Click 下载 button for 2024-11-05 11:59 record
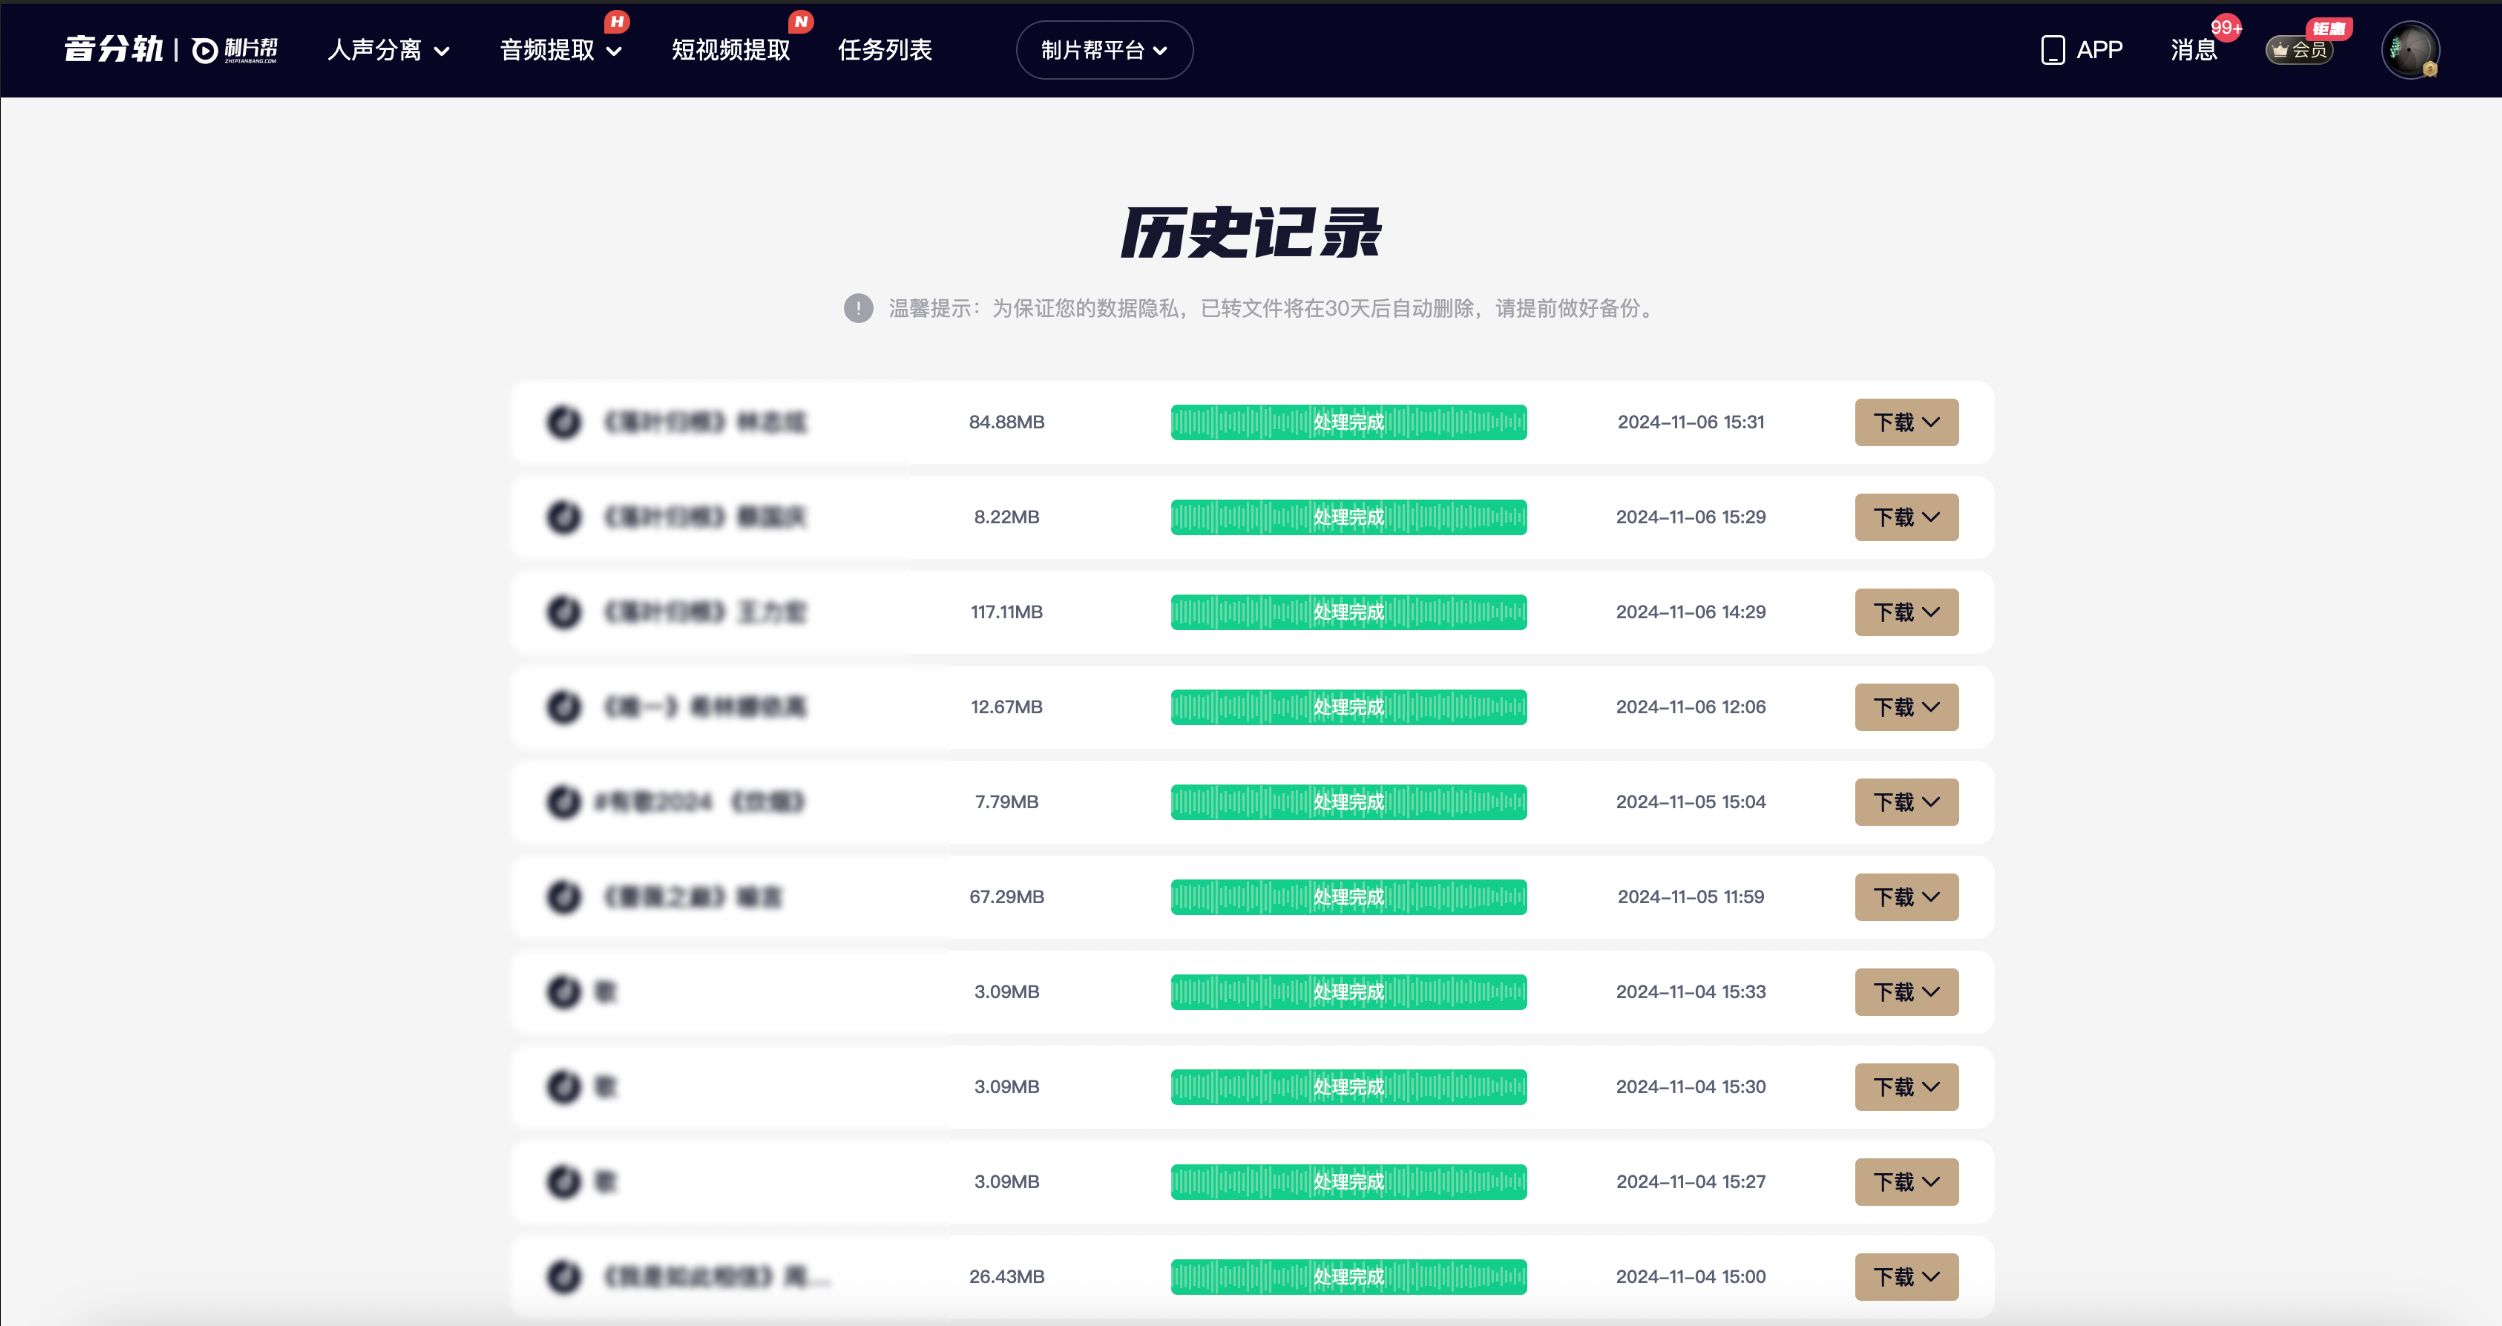 pyautogui.click(x=1906, y=897)
